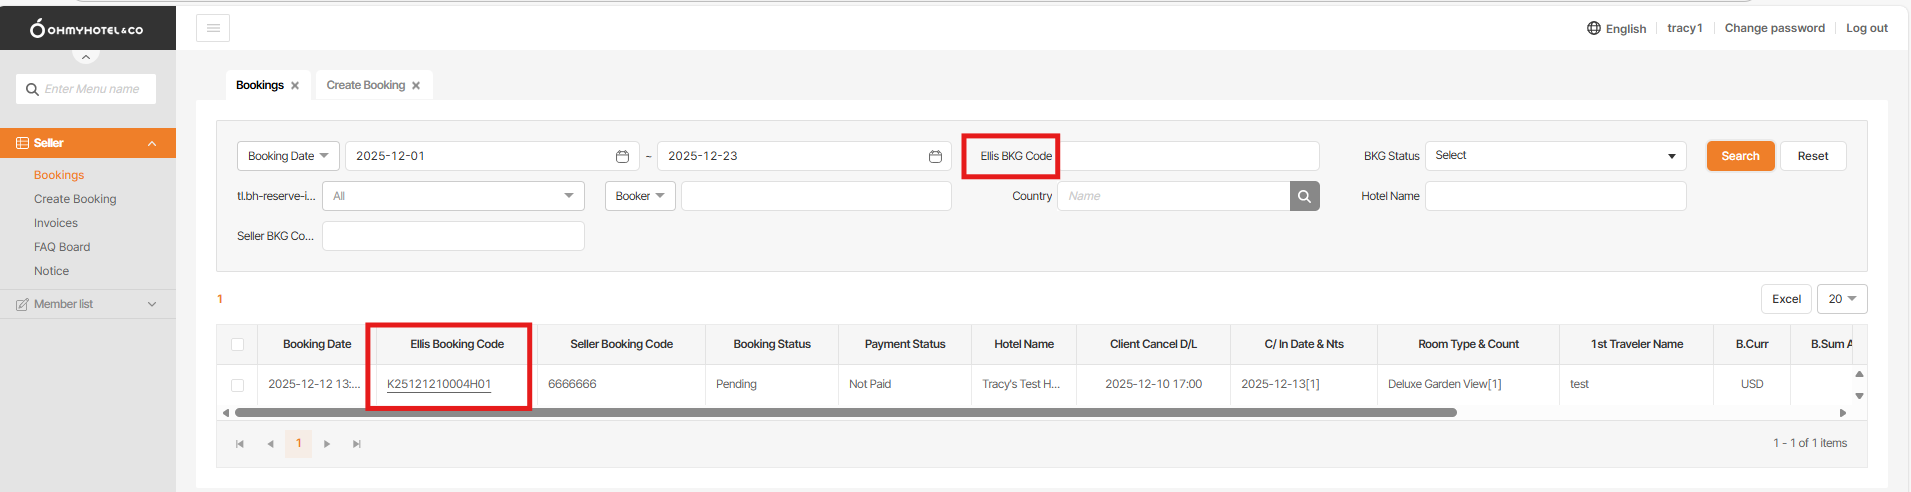Open the start date calendar picker
The height and width of the screenshot is (492, 1911).
click(622, 156)
